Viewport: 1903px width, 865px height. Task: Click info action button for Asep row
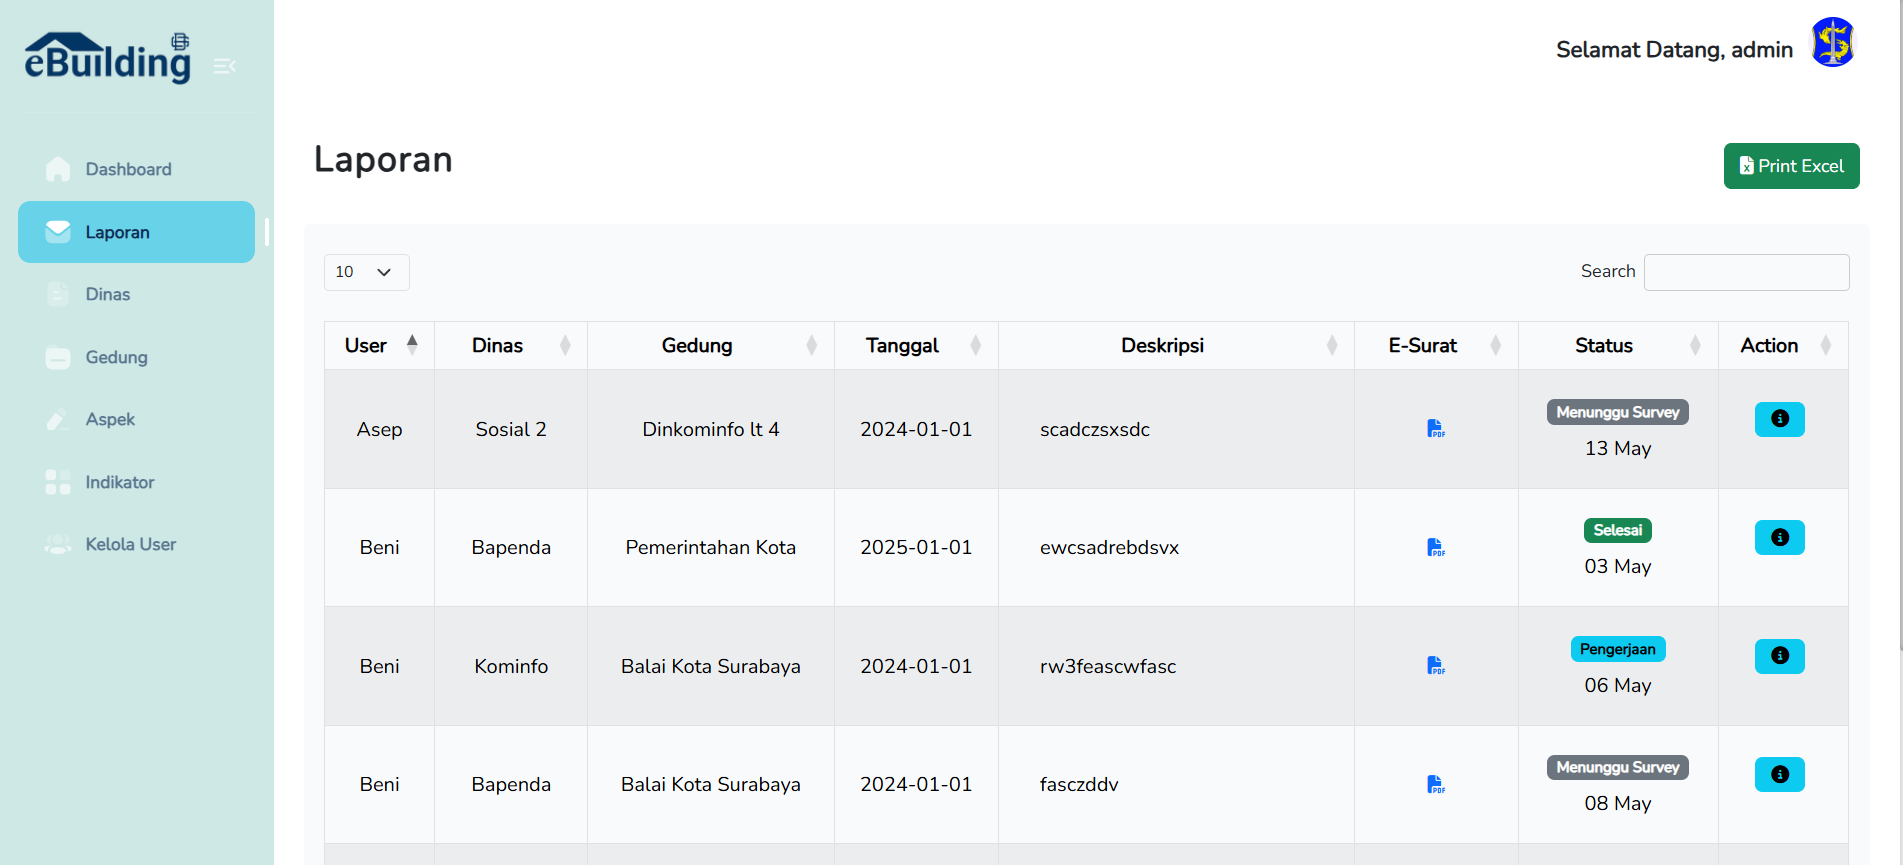click(x=1779, y=419)
